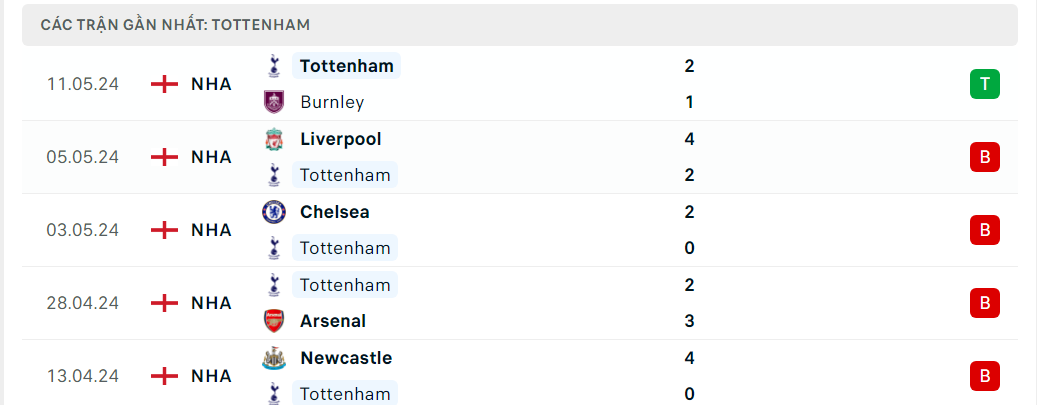Click red B badge for Liverpool match

pos(984,157)
